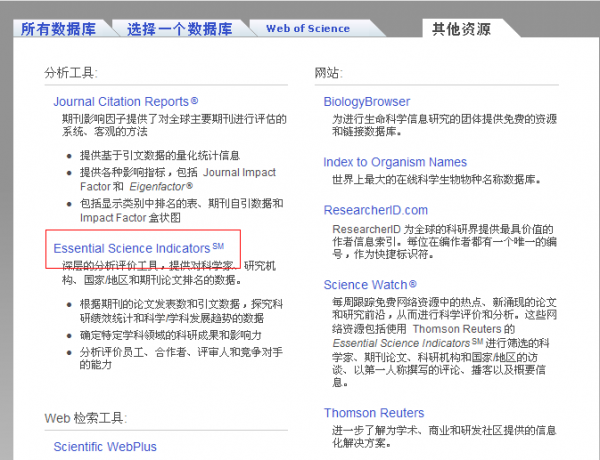Click ResearcherID description starting ResearcherID 为全球
600x460 pixels.
(x=444, y=241)
